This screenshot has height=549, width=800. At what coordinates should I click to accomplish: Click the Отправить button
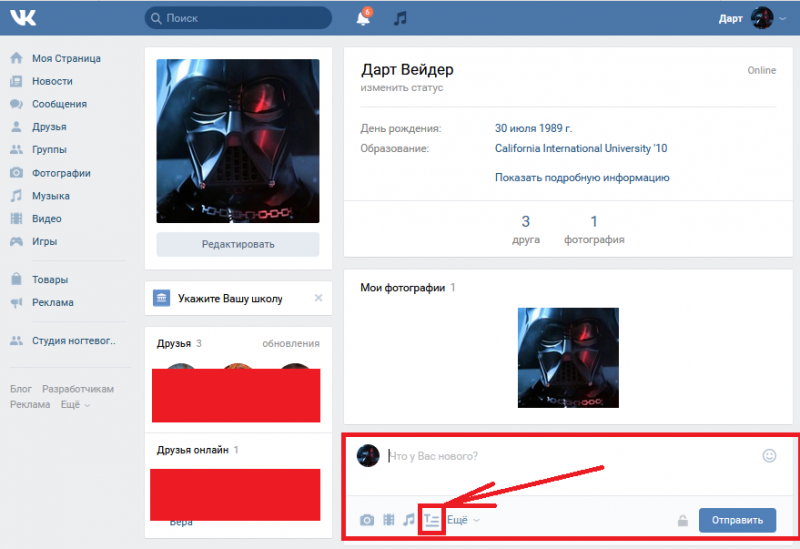737,520
